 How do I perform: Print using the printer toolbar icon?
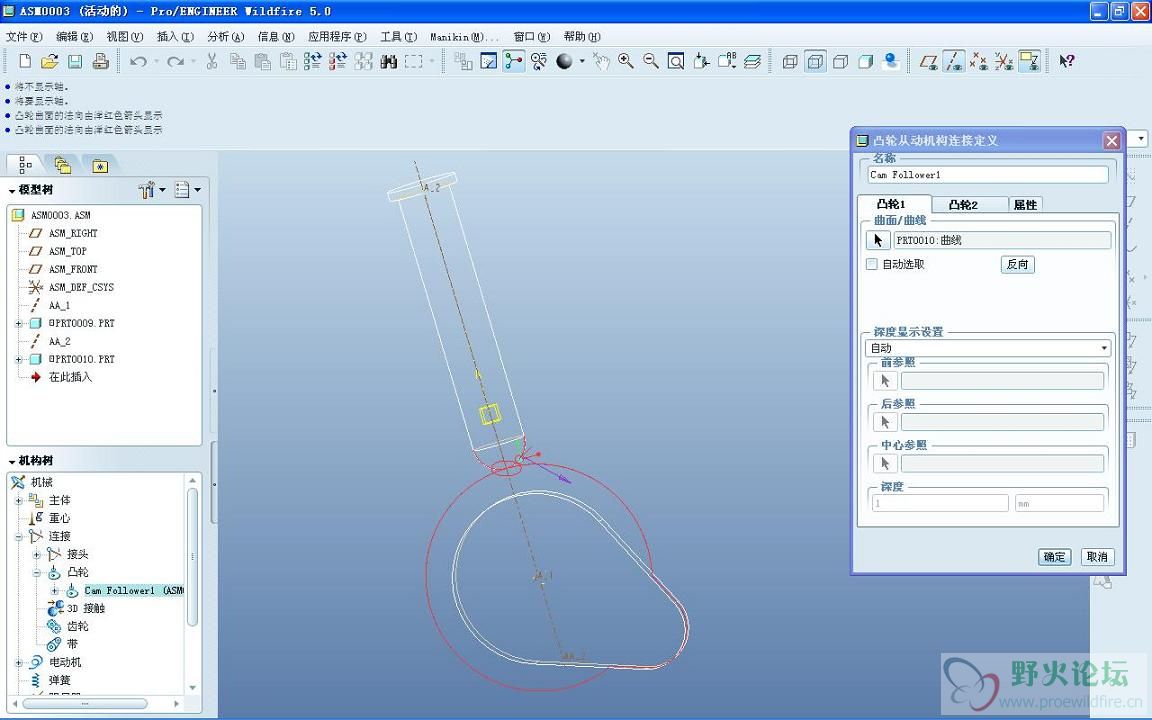pyautogui.click(x=101, y=62)
